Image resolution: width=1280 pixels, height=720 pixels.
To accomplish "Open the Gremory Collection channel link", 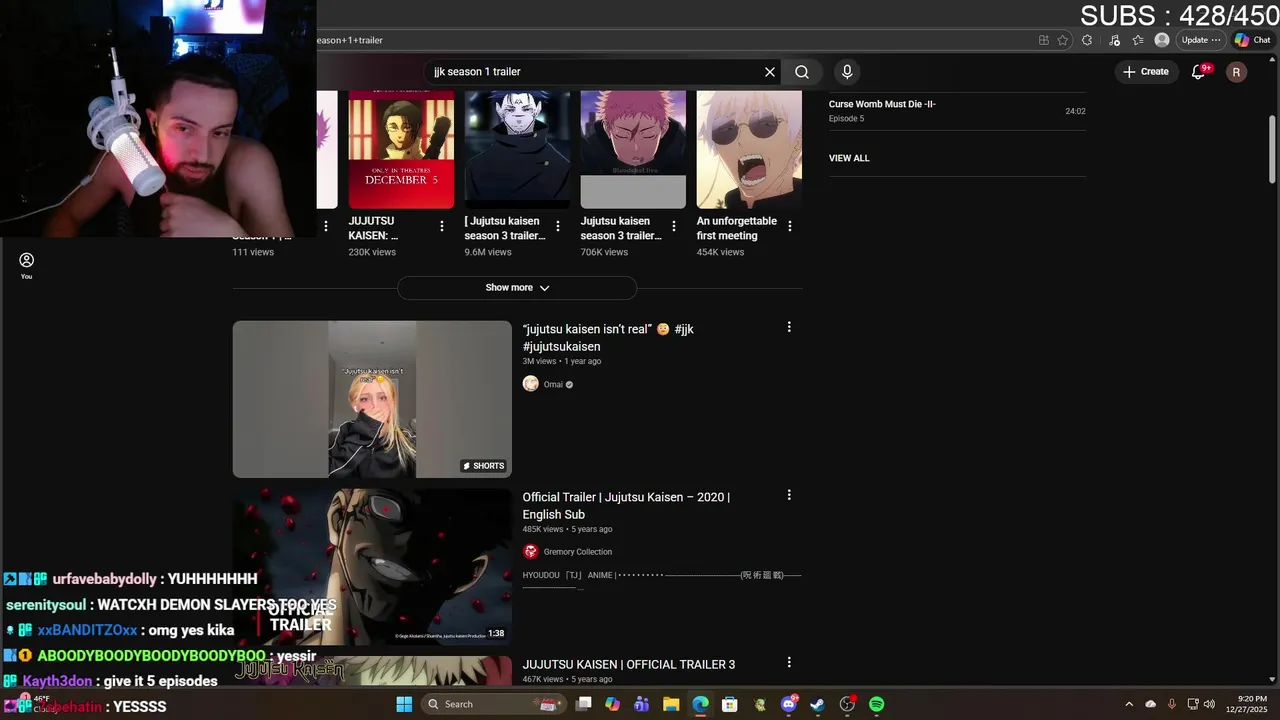I will pos(578,552).
